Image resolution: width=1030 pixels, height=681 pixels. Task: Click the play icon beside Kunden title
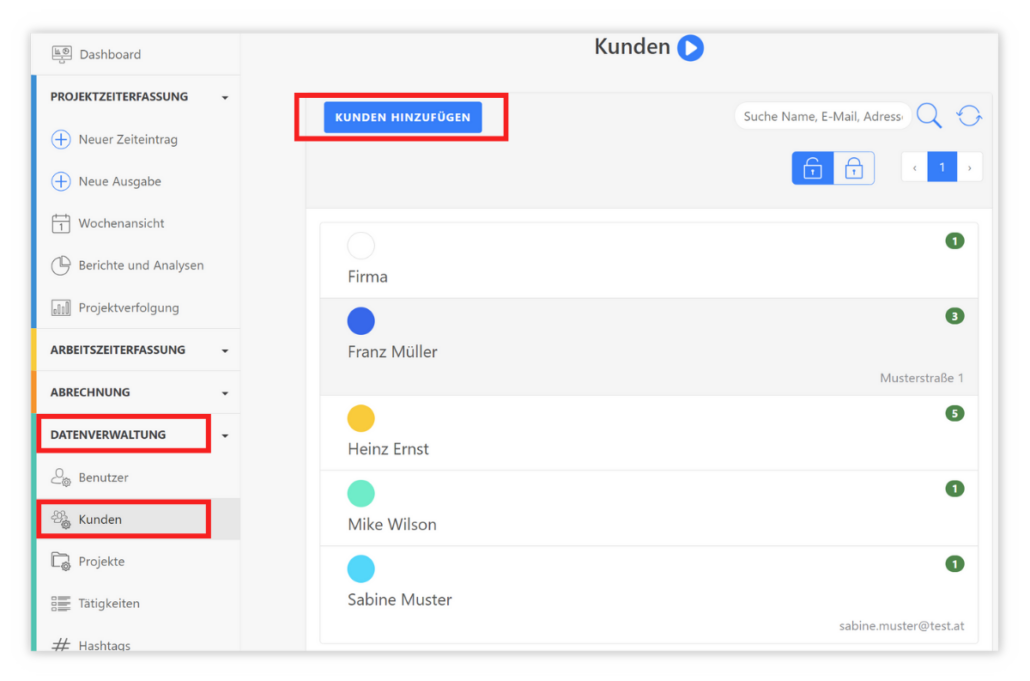point(690,47)
